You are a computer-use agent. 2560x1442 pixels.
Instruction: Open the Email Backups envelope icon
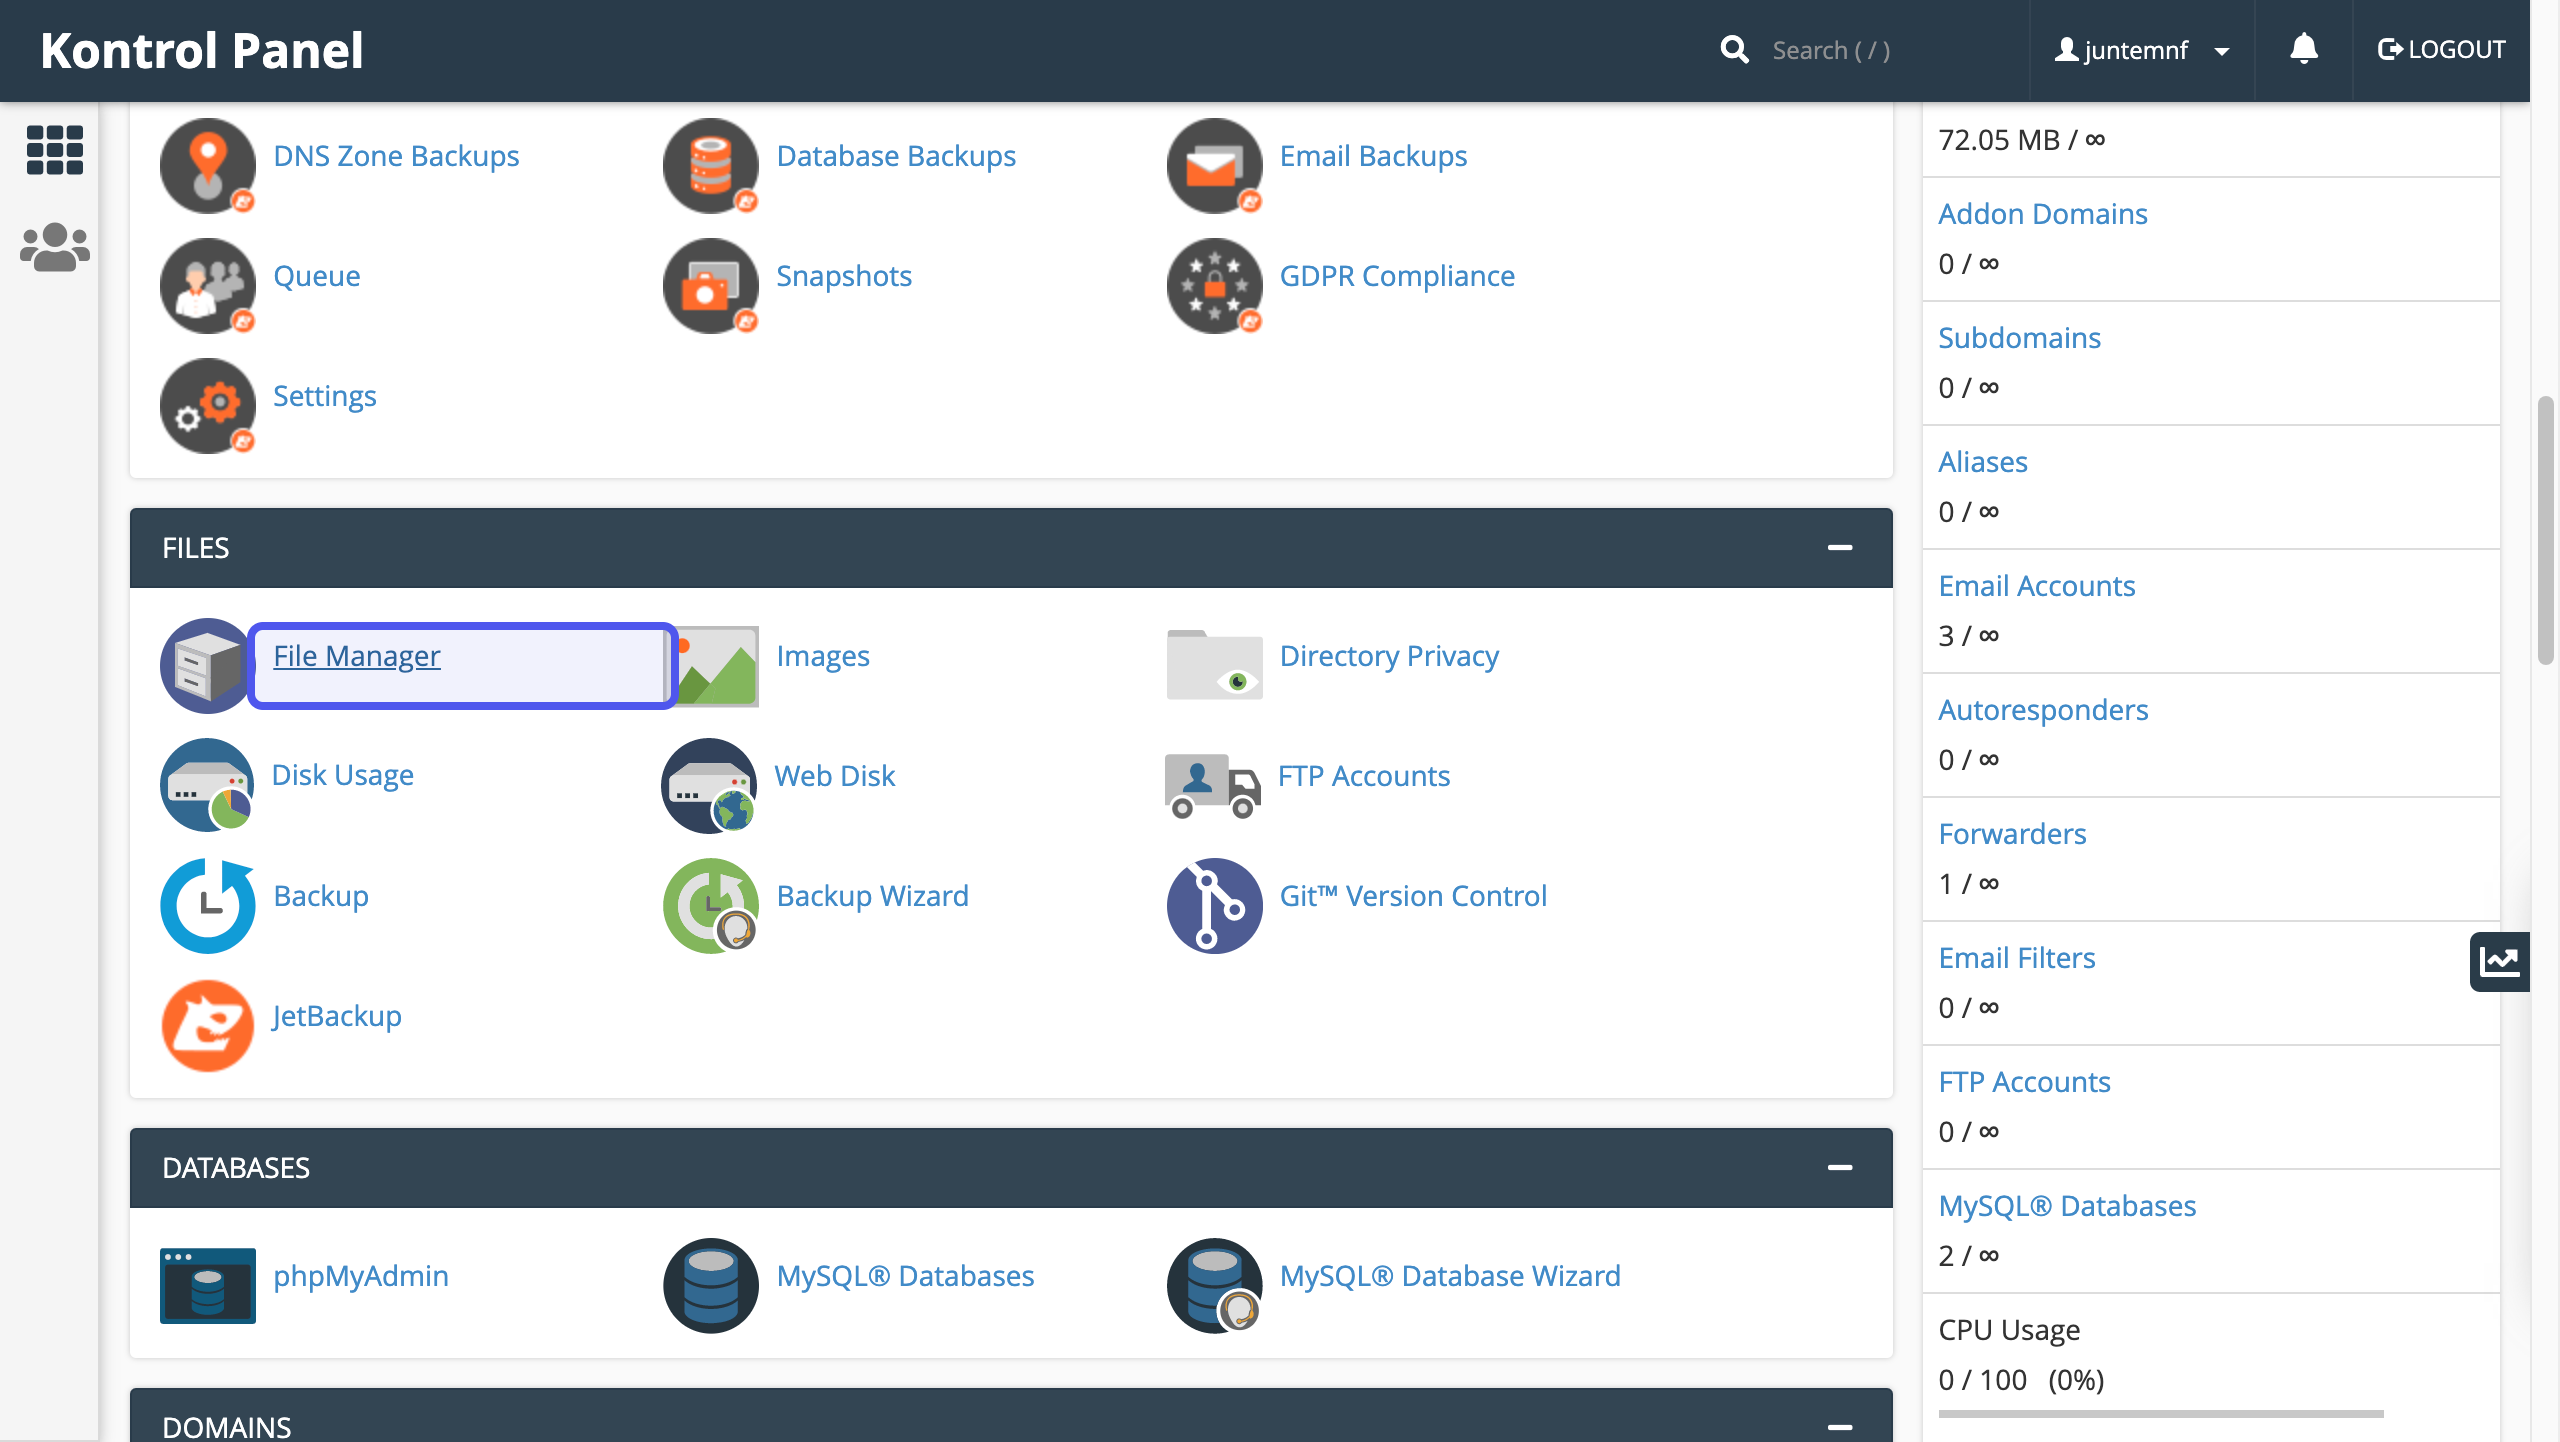pos(1214,165)
